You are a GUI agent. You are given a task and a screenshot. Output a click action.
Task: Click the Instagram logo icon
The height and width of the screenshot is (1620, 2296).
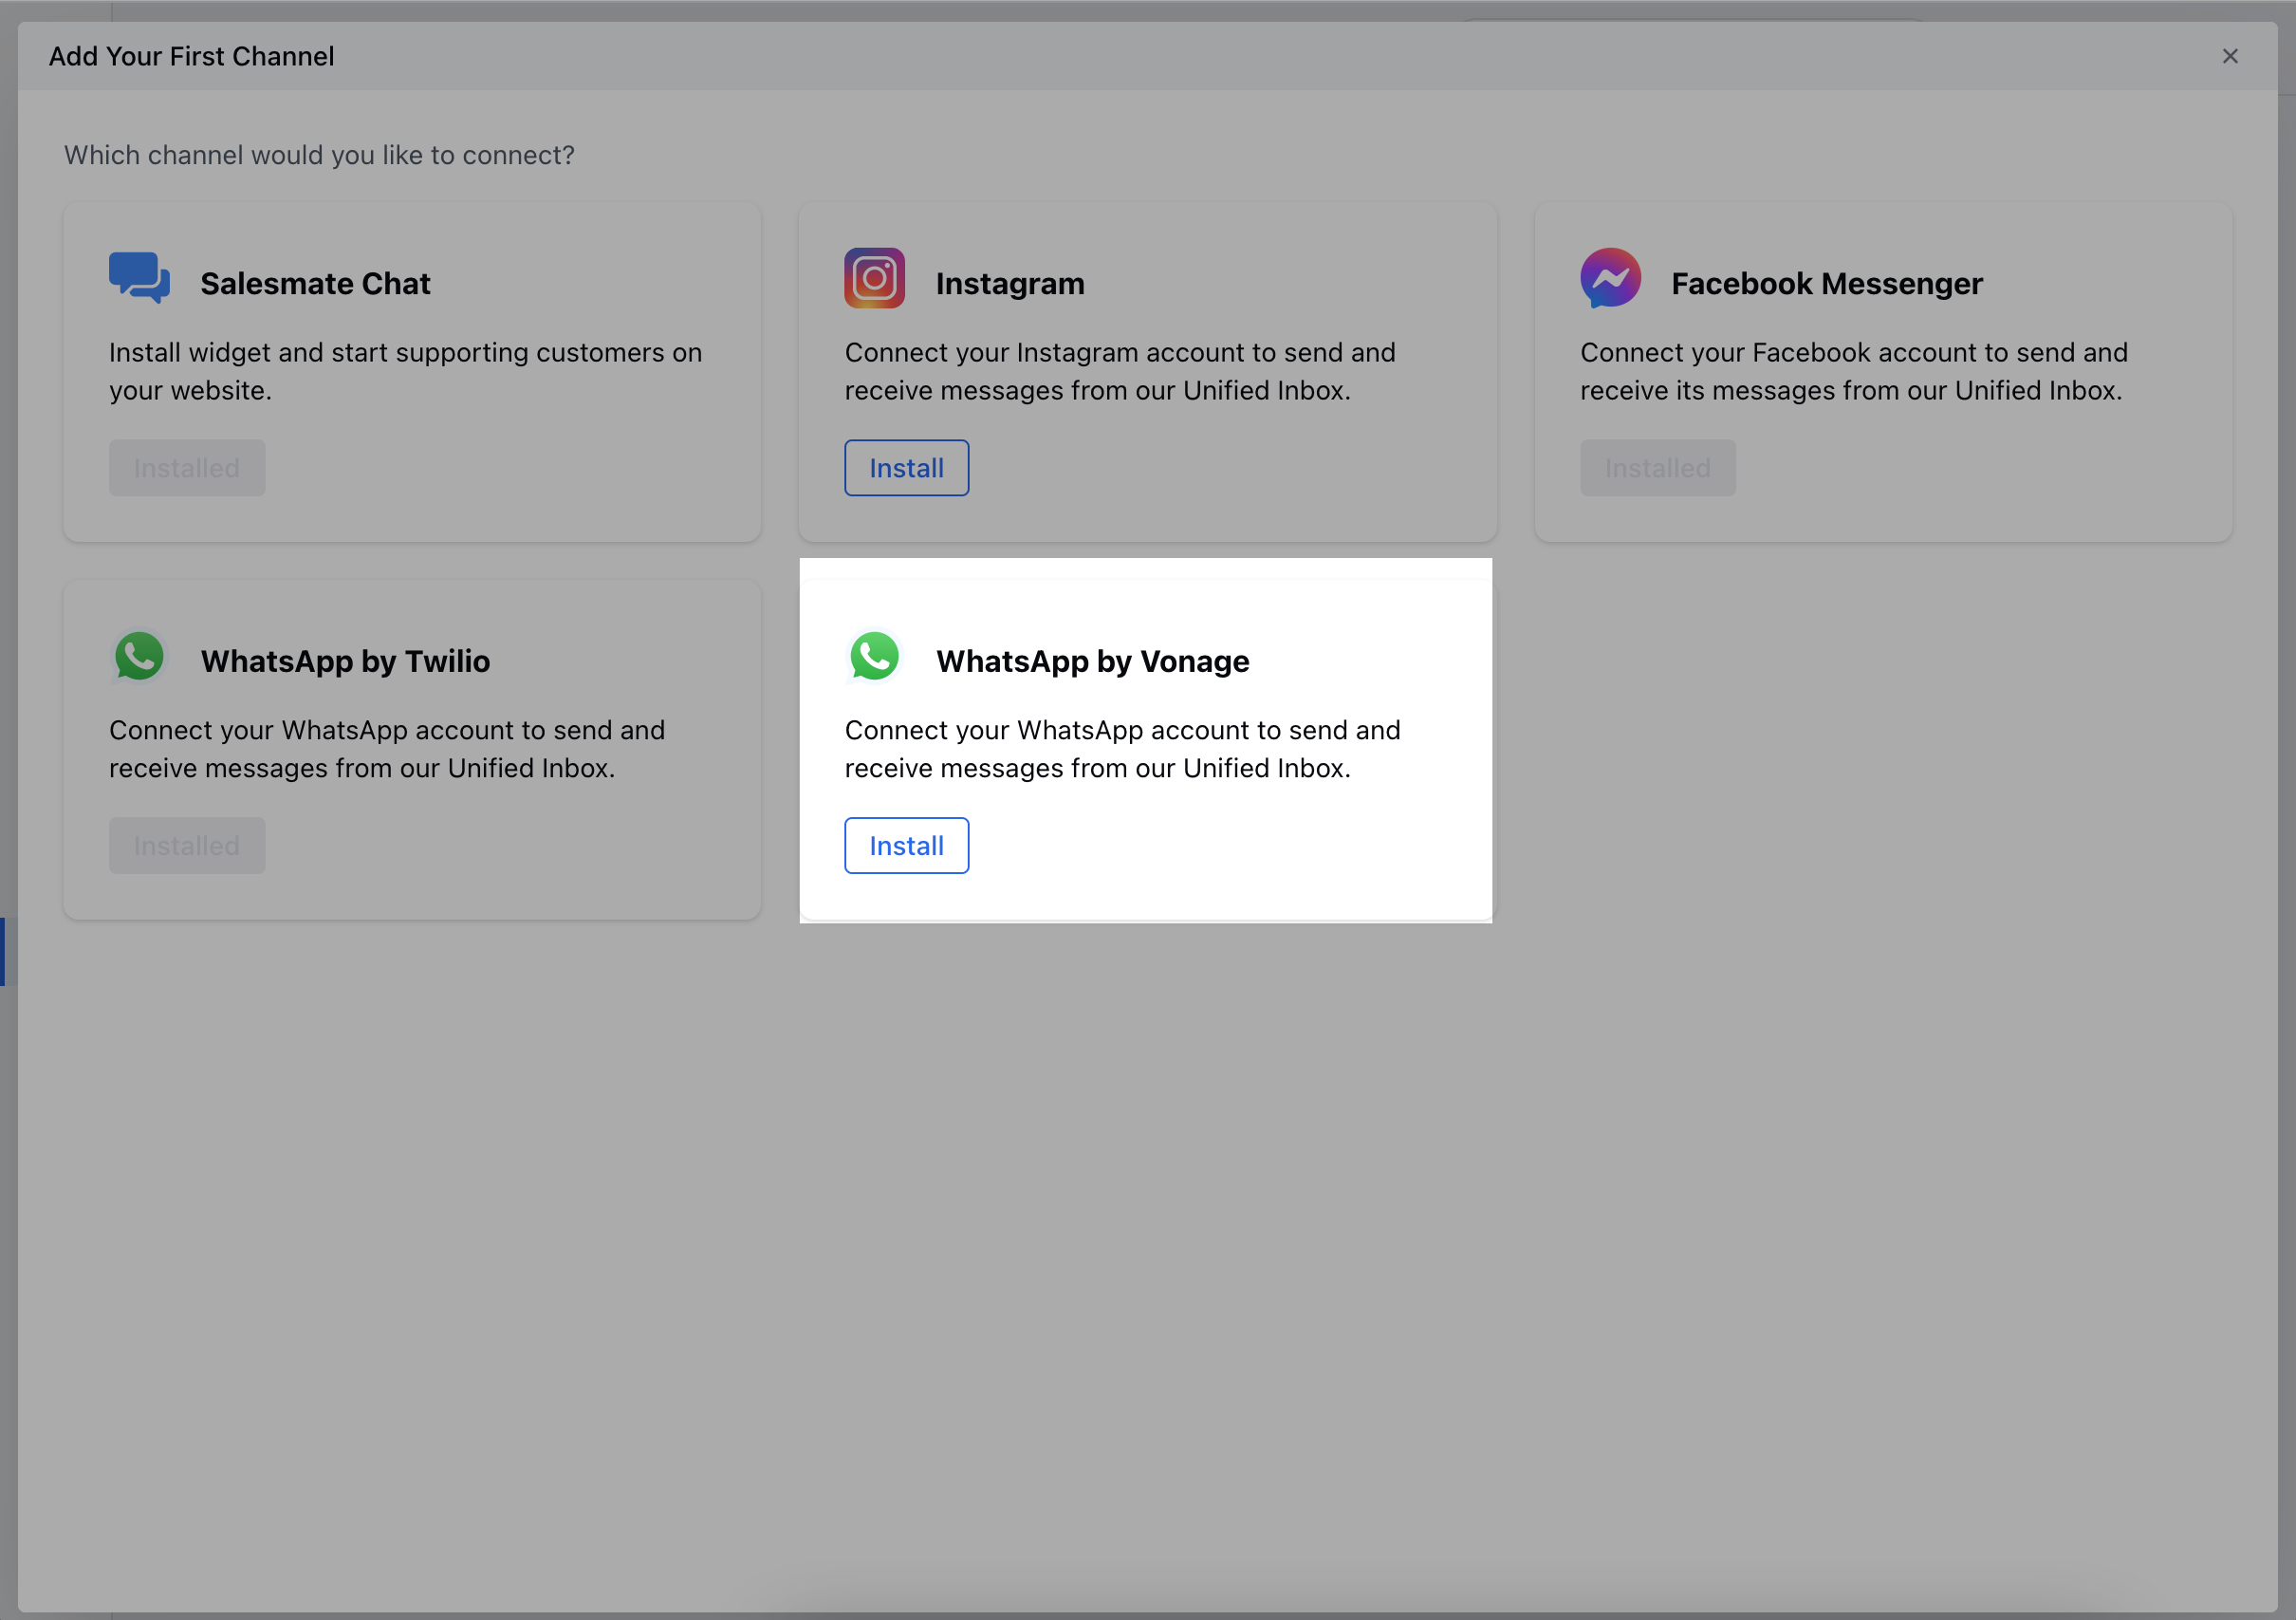[874, 278]
